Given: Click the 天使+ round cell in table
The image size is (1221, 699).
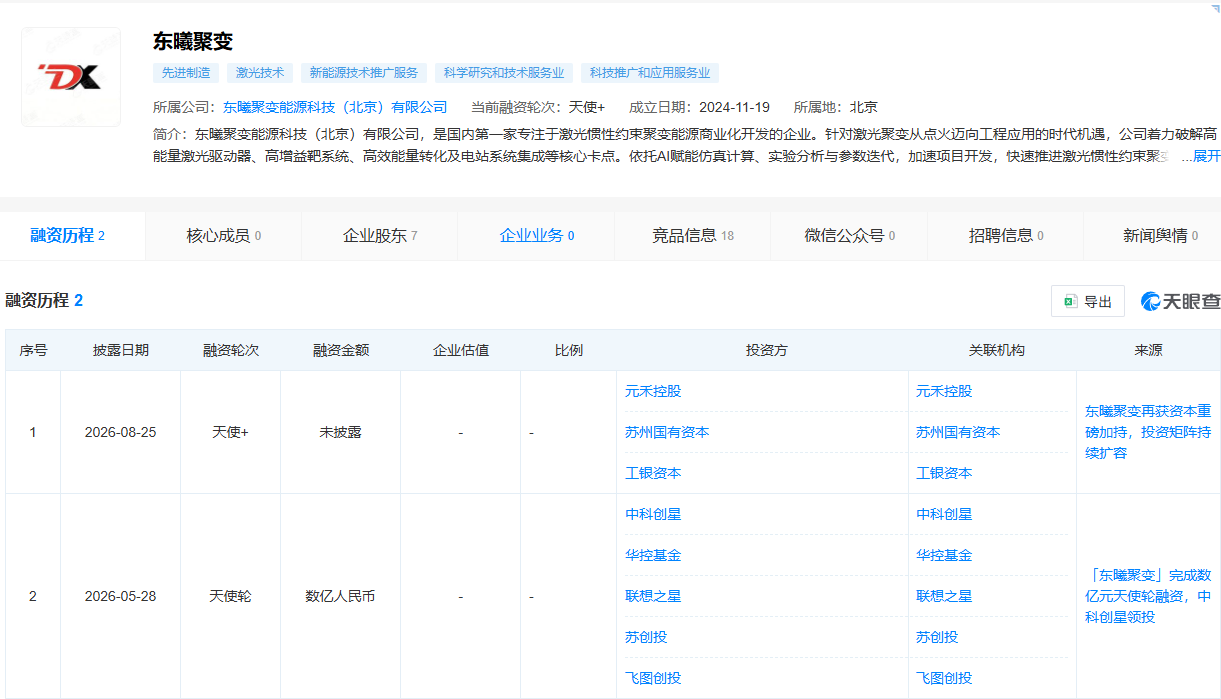Looking at the screenshot, I should tap(231, 432).
